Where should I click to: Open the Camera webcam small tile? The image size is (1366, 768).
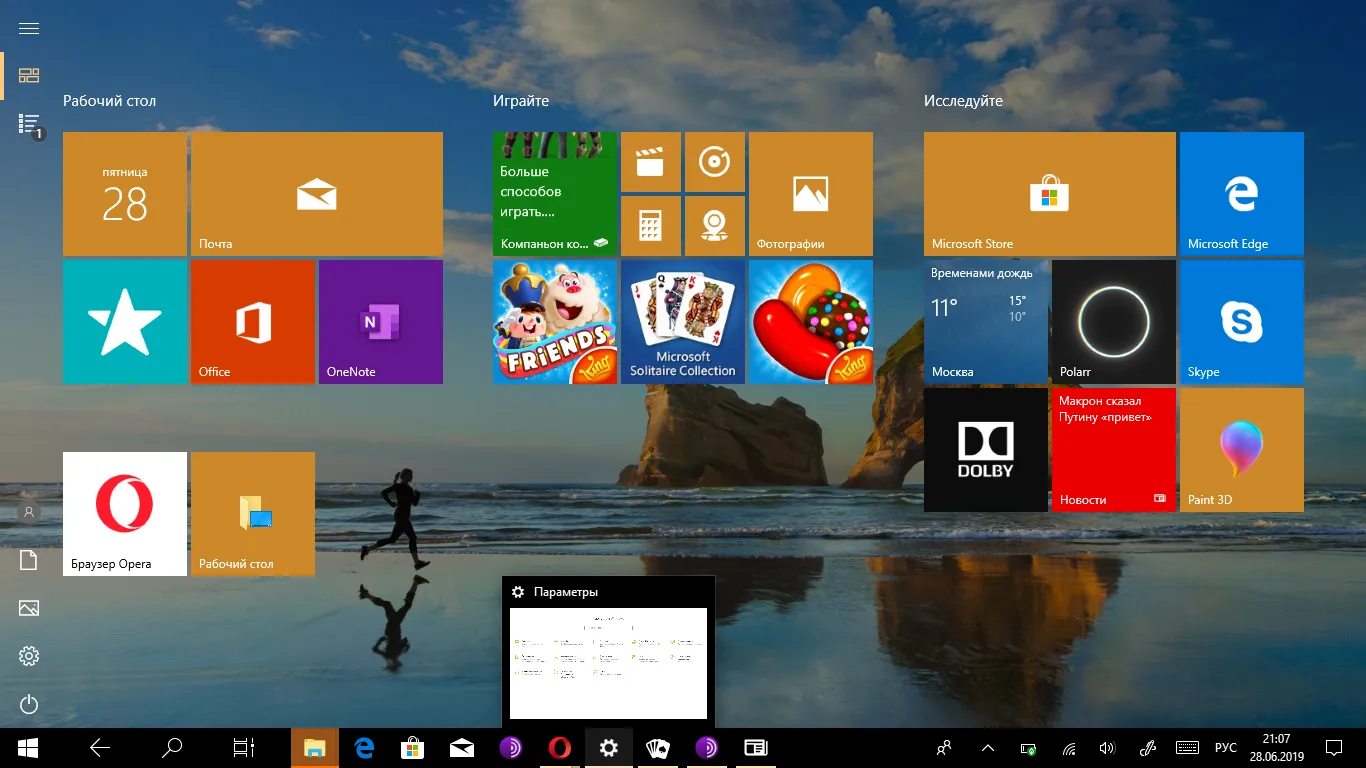715,226
